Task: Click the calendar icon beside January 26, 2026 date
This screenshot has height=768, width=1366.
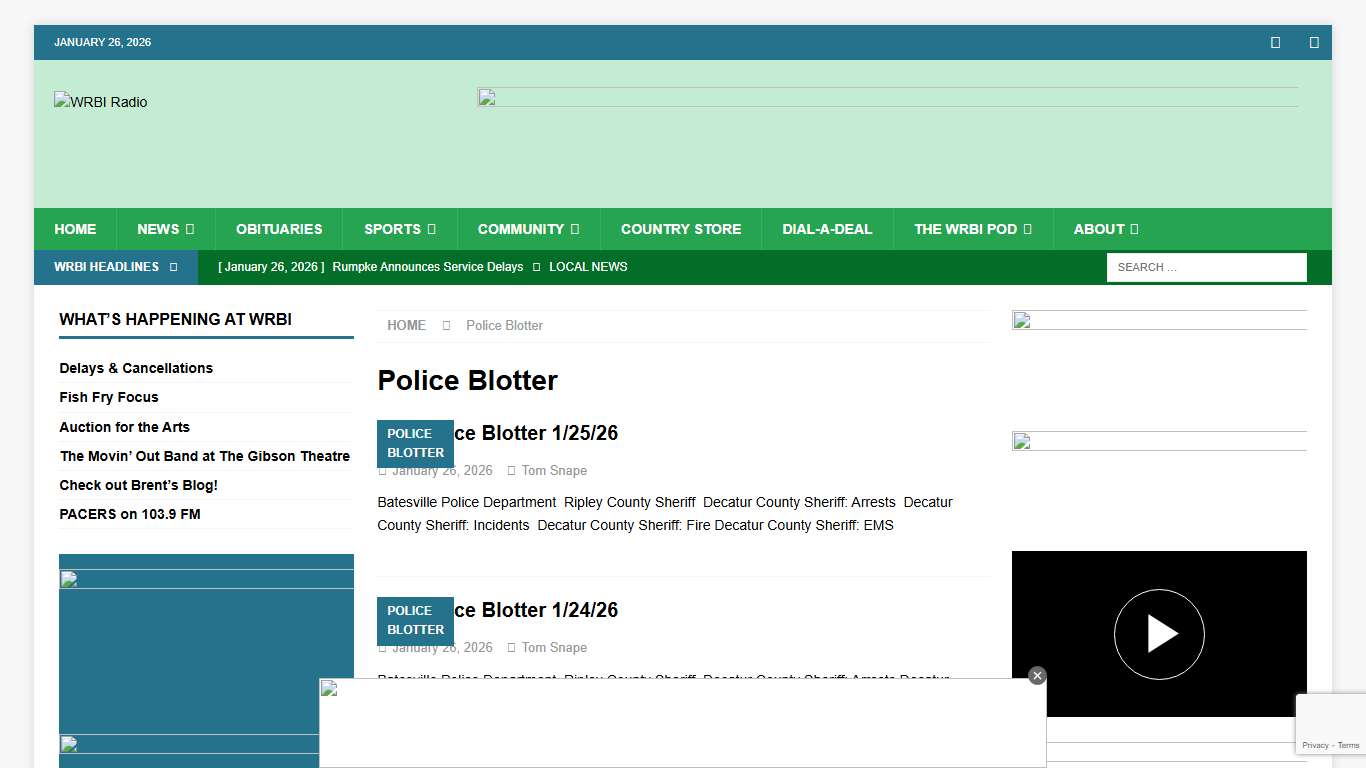Action: tap(383, 470)
